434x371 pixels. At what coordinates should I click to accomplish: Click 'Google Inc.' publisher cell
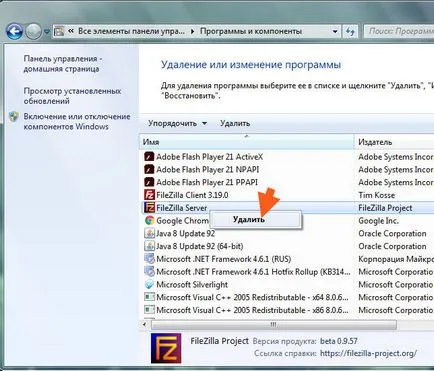point(378,221)
